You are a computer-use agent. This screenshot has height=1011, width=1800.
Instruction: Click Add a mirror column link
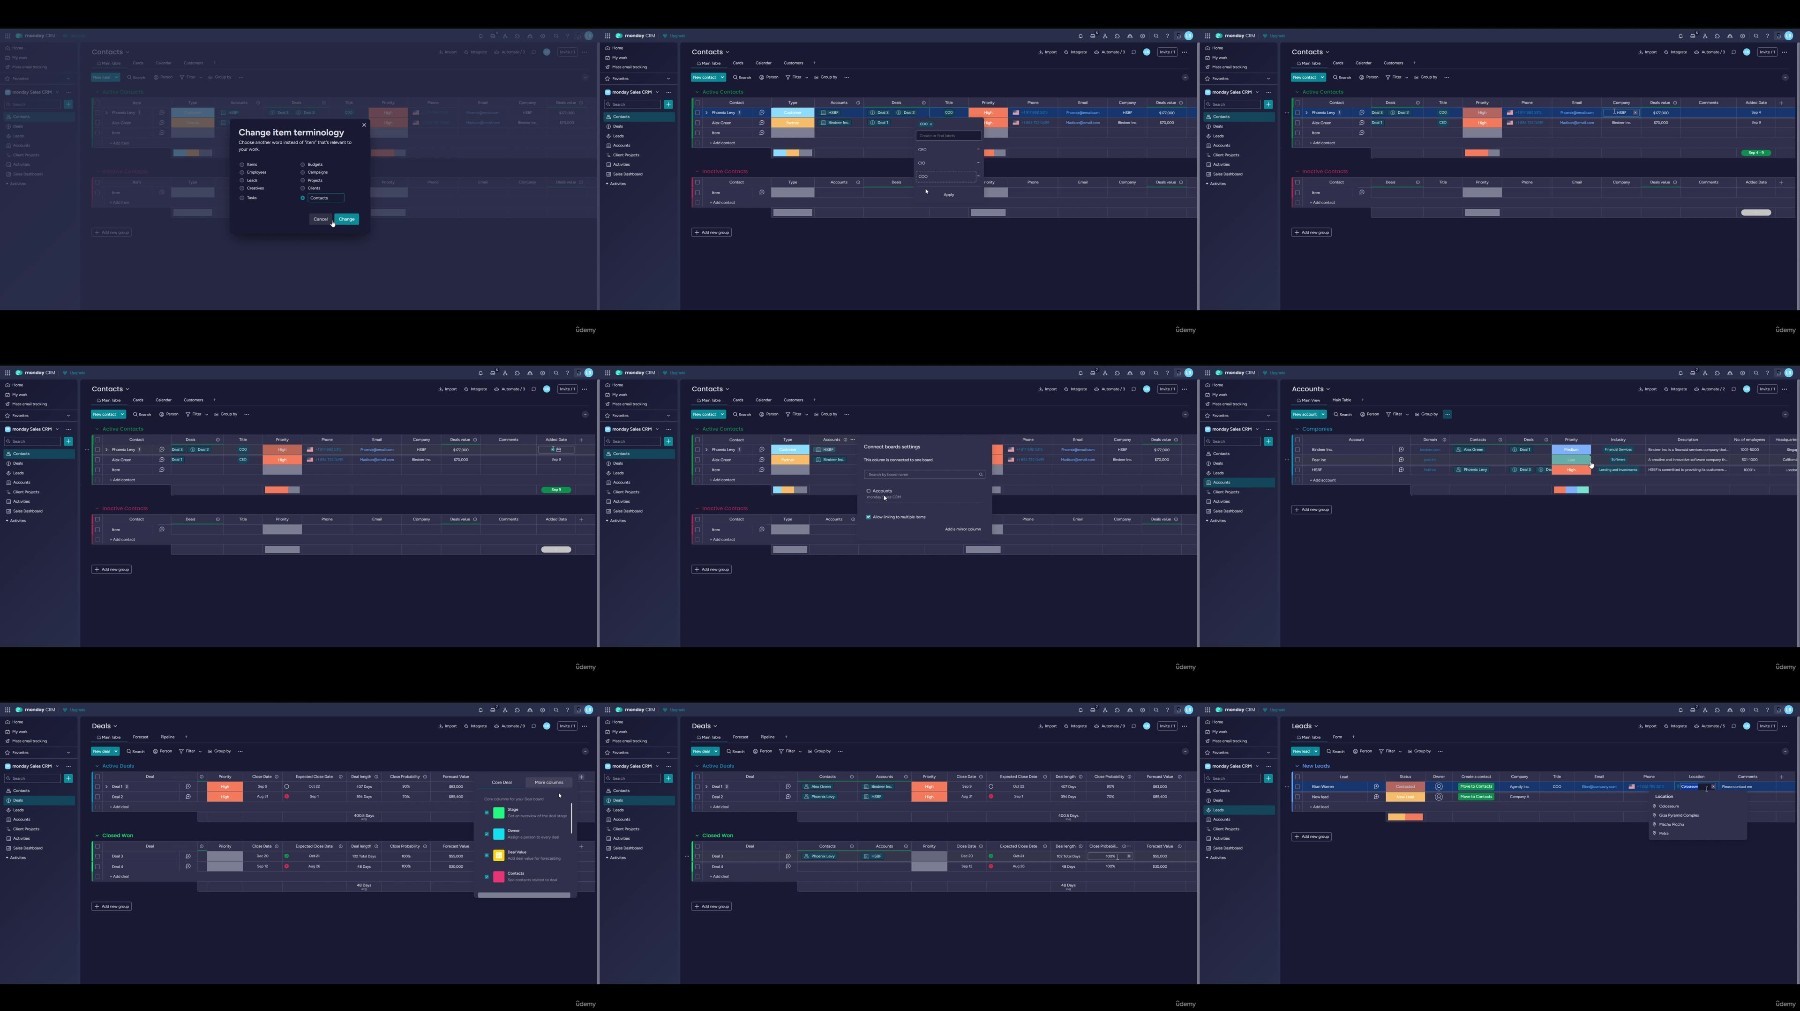click(963, 529)
